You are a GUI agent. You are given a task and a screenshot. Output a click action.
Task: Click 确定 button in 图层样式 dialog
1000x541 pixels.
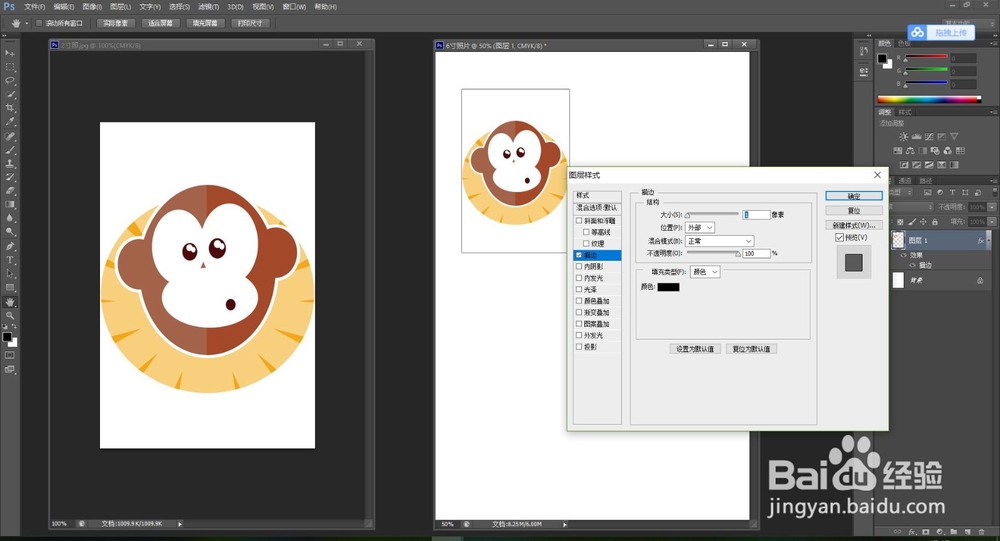[x=854, y=196]
